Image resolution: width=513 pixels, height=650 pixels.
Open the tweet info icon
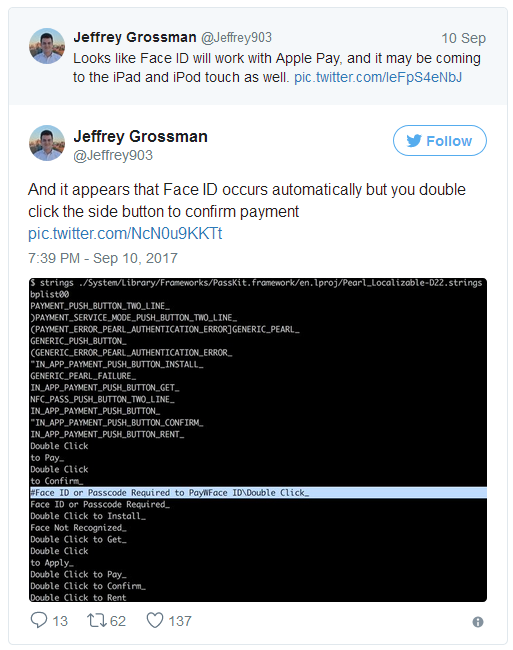(478, 622)
